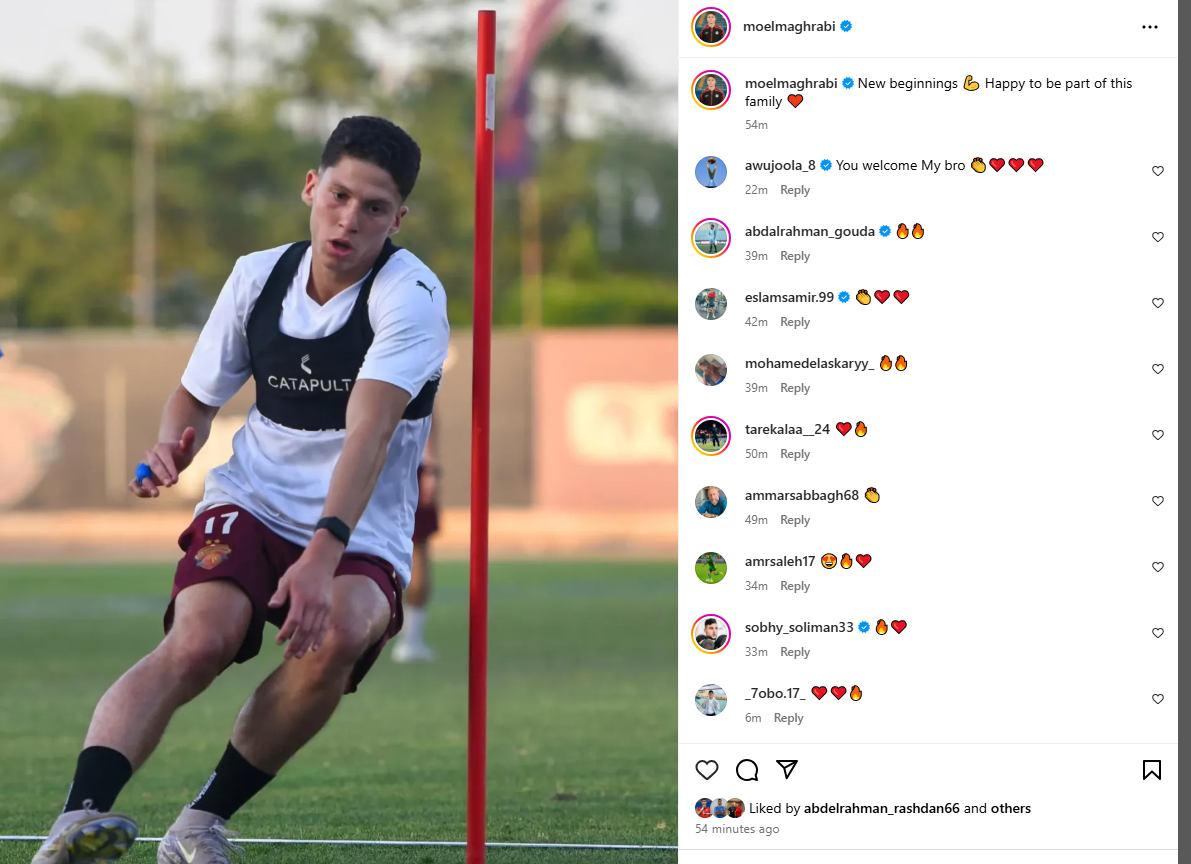
Task: Open the mohamedelaskaryy_ username link
Action: (x=809, y=363)
